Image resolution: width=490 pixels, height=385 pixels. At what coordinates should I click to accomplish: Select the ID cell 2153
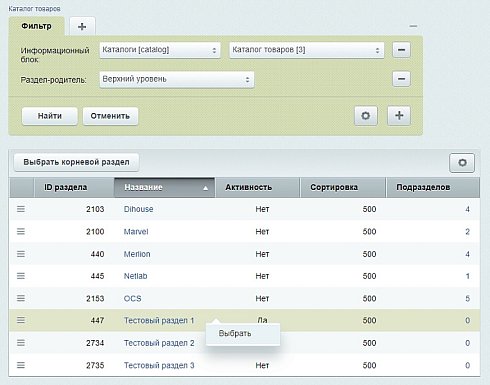[x=95, y=298]
